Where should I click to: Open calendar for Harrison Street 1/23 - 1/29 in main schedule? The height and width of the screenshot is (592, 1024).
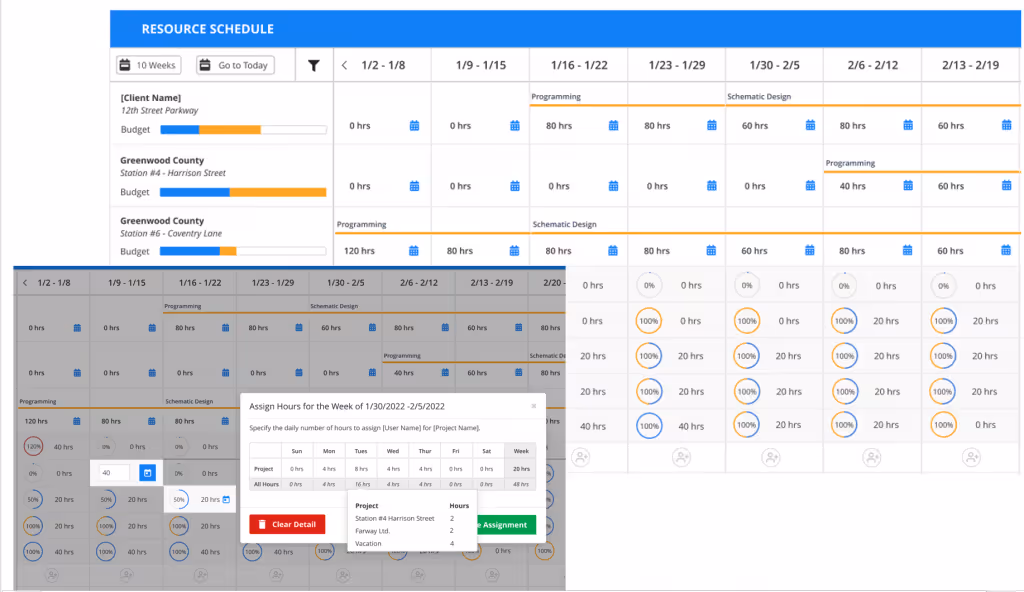(711, 186)
